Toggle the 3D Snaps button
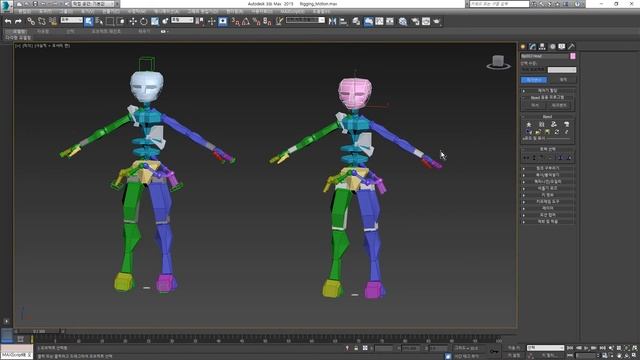Image resolution: width=640 pixels, height=360 pixels. [236, 21]
